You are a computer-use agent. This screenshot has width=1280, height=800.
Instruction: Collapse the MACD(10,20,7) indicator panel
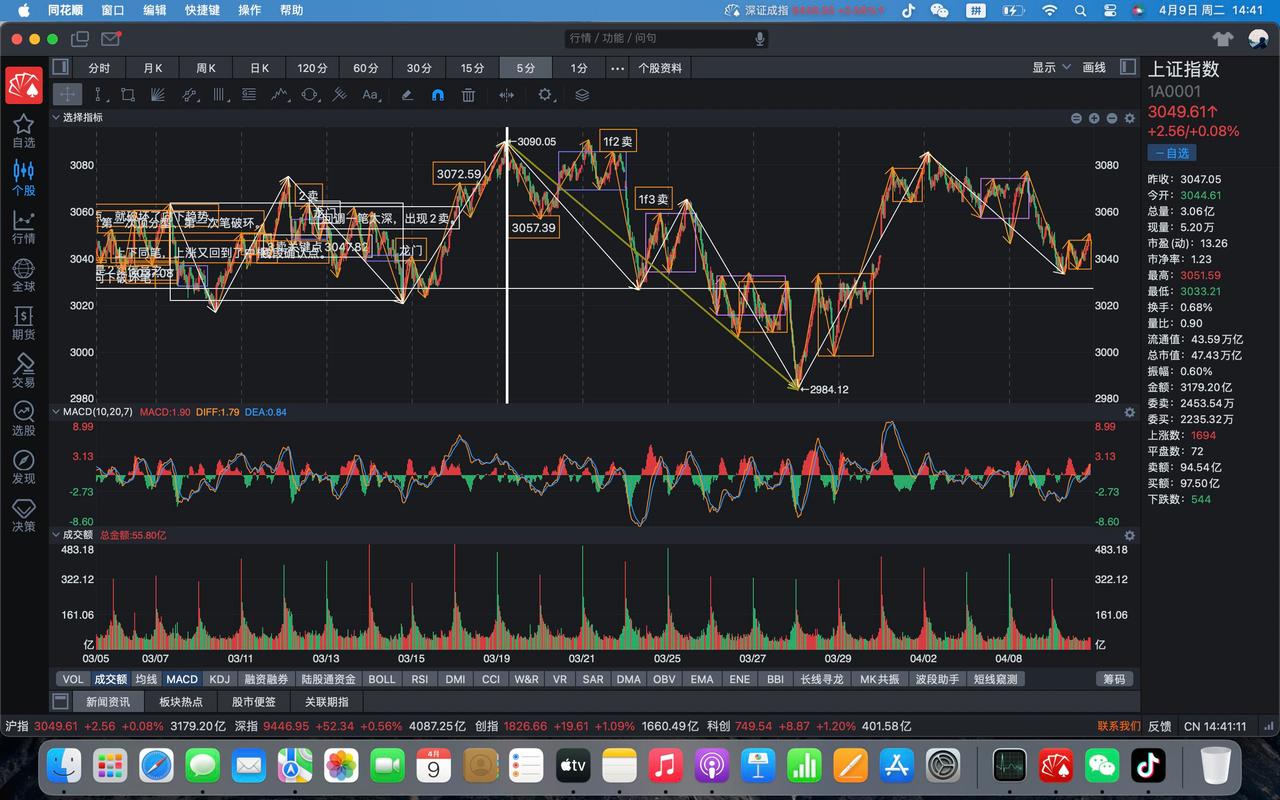(56, 412)
